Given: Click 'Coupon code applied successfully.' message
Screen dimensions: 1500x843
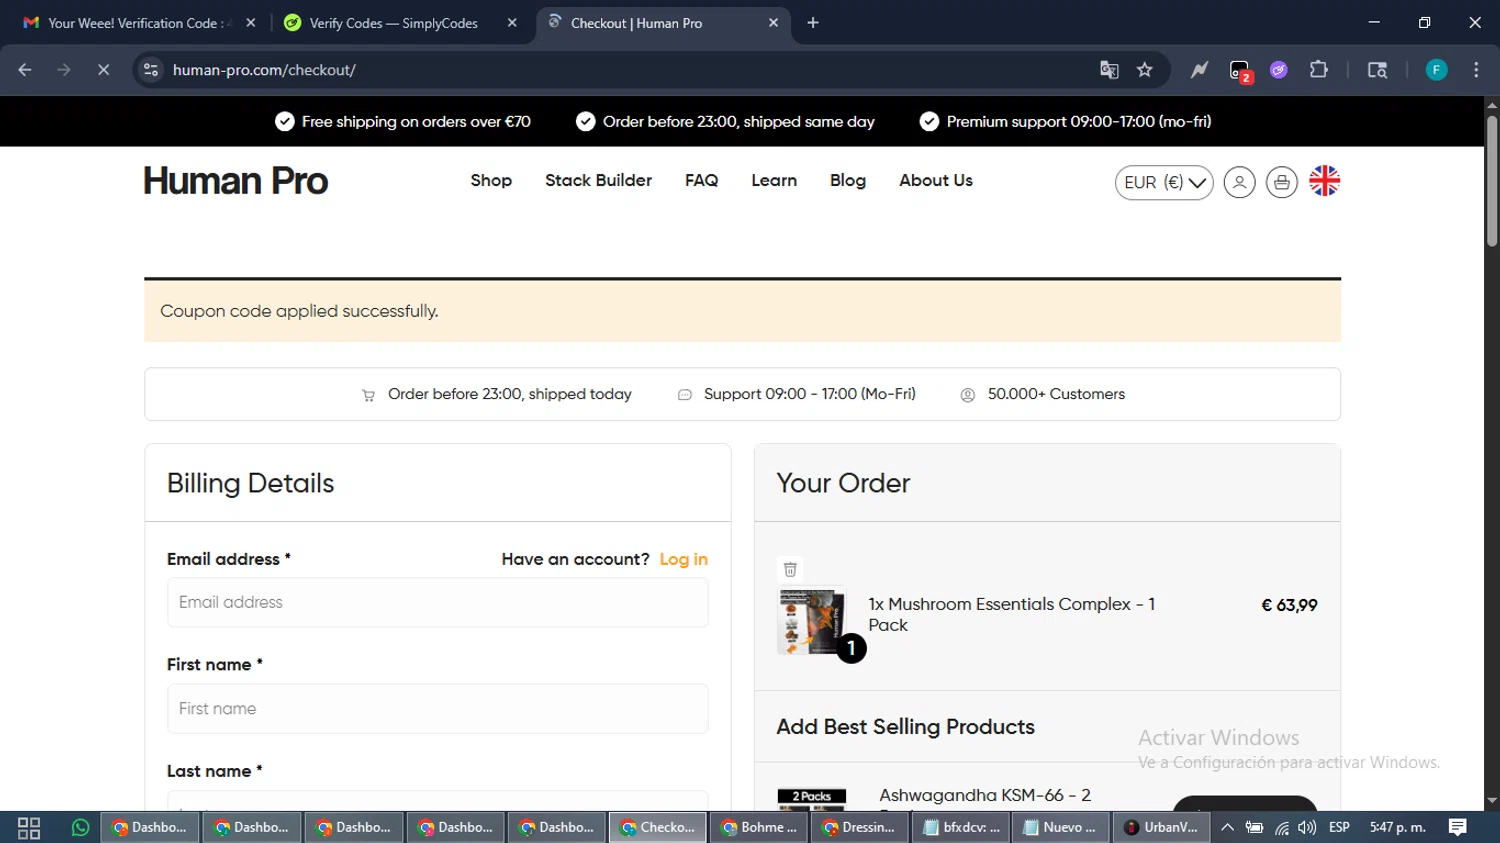Looking at the screenshot, I should 299,311.
